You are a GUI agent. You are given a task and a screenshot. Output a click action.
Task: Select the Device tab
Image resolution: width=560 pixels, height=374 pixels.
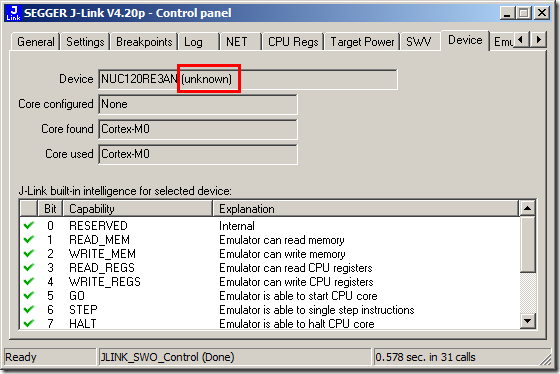[x=465, y=40]
